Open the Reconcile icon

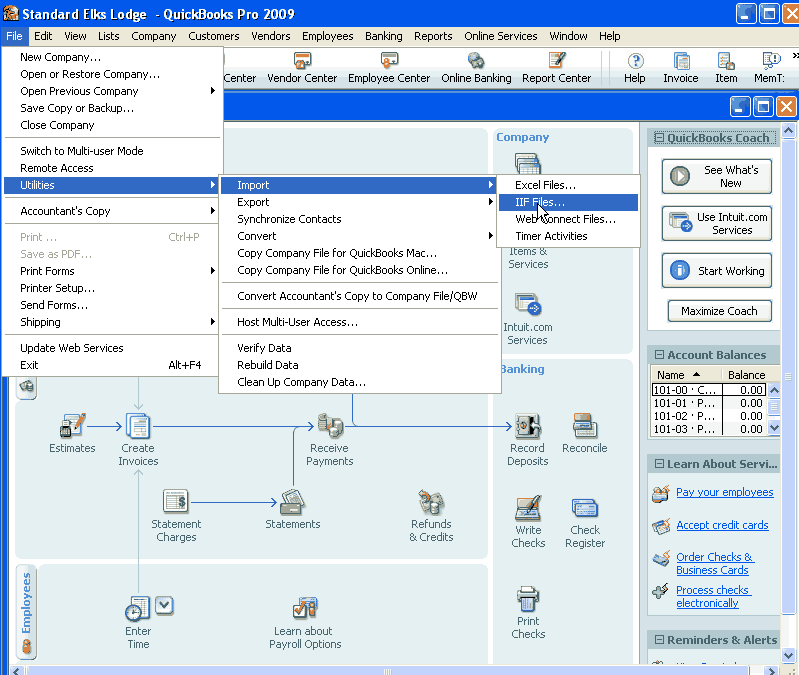(x=584, y=427)
